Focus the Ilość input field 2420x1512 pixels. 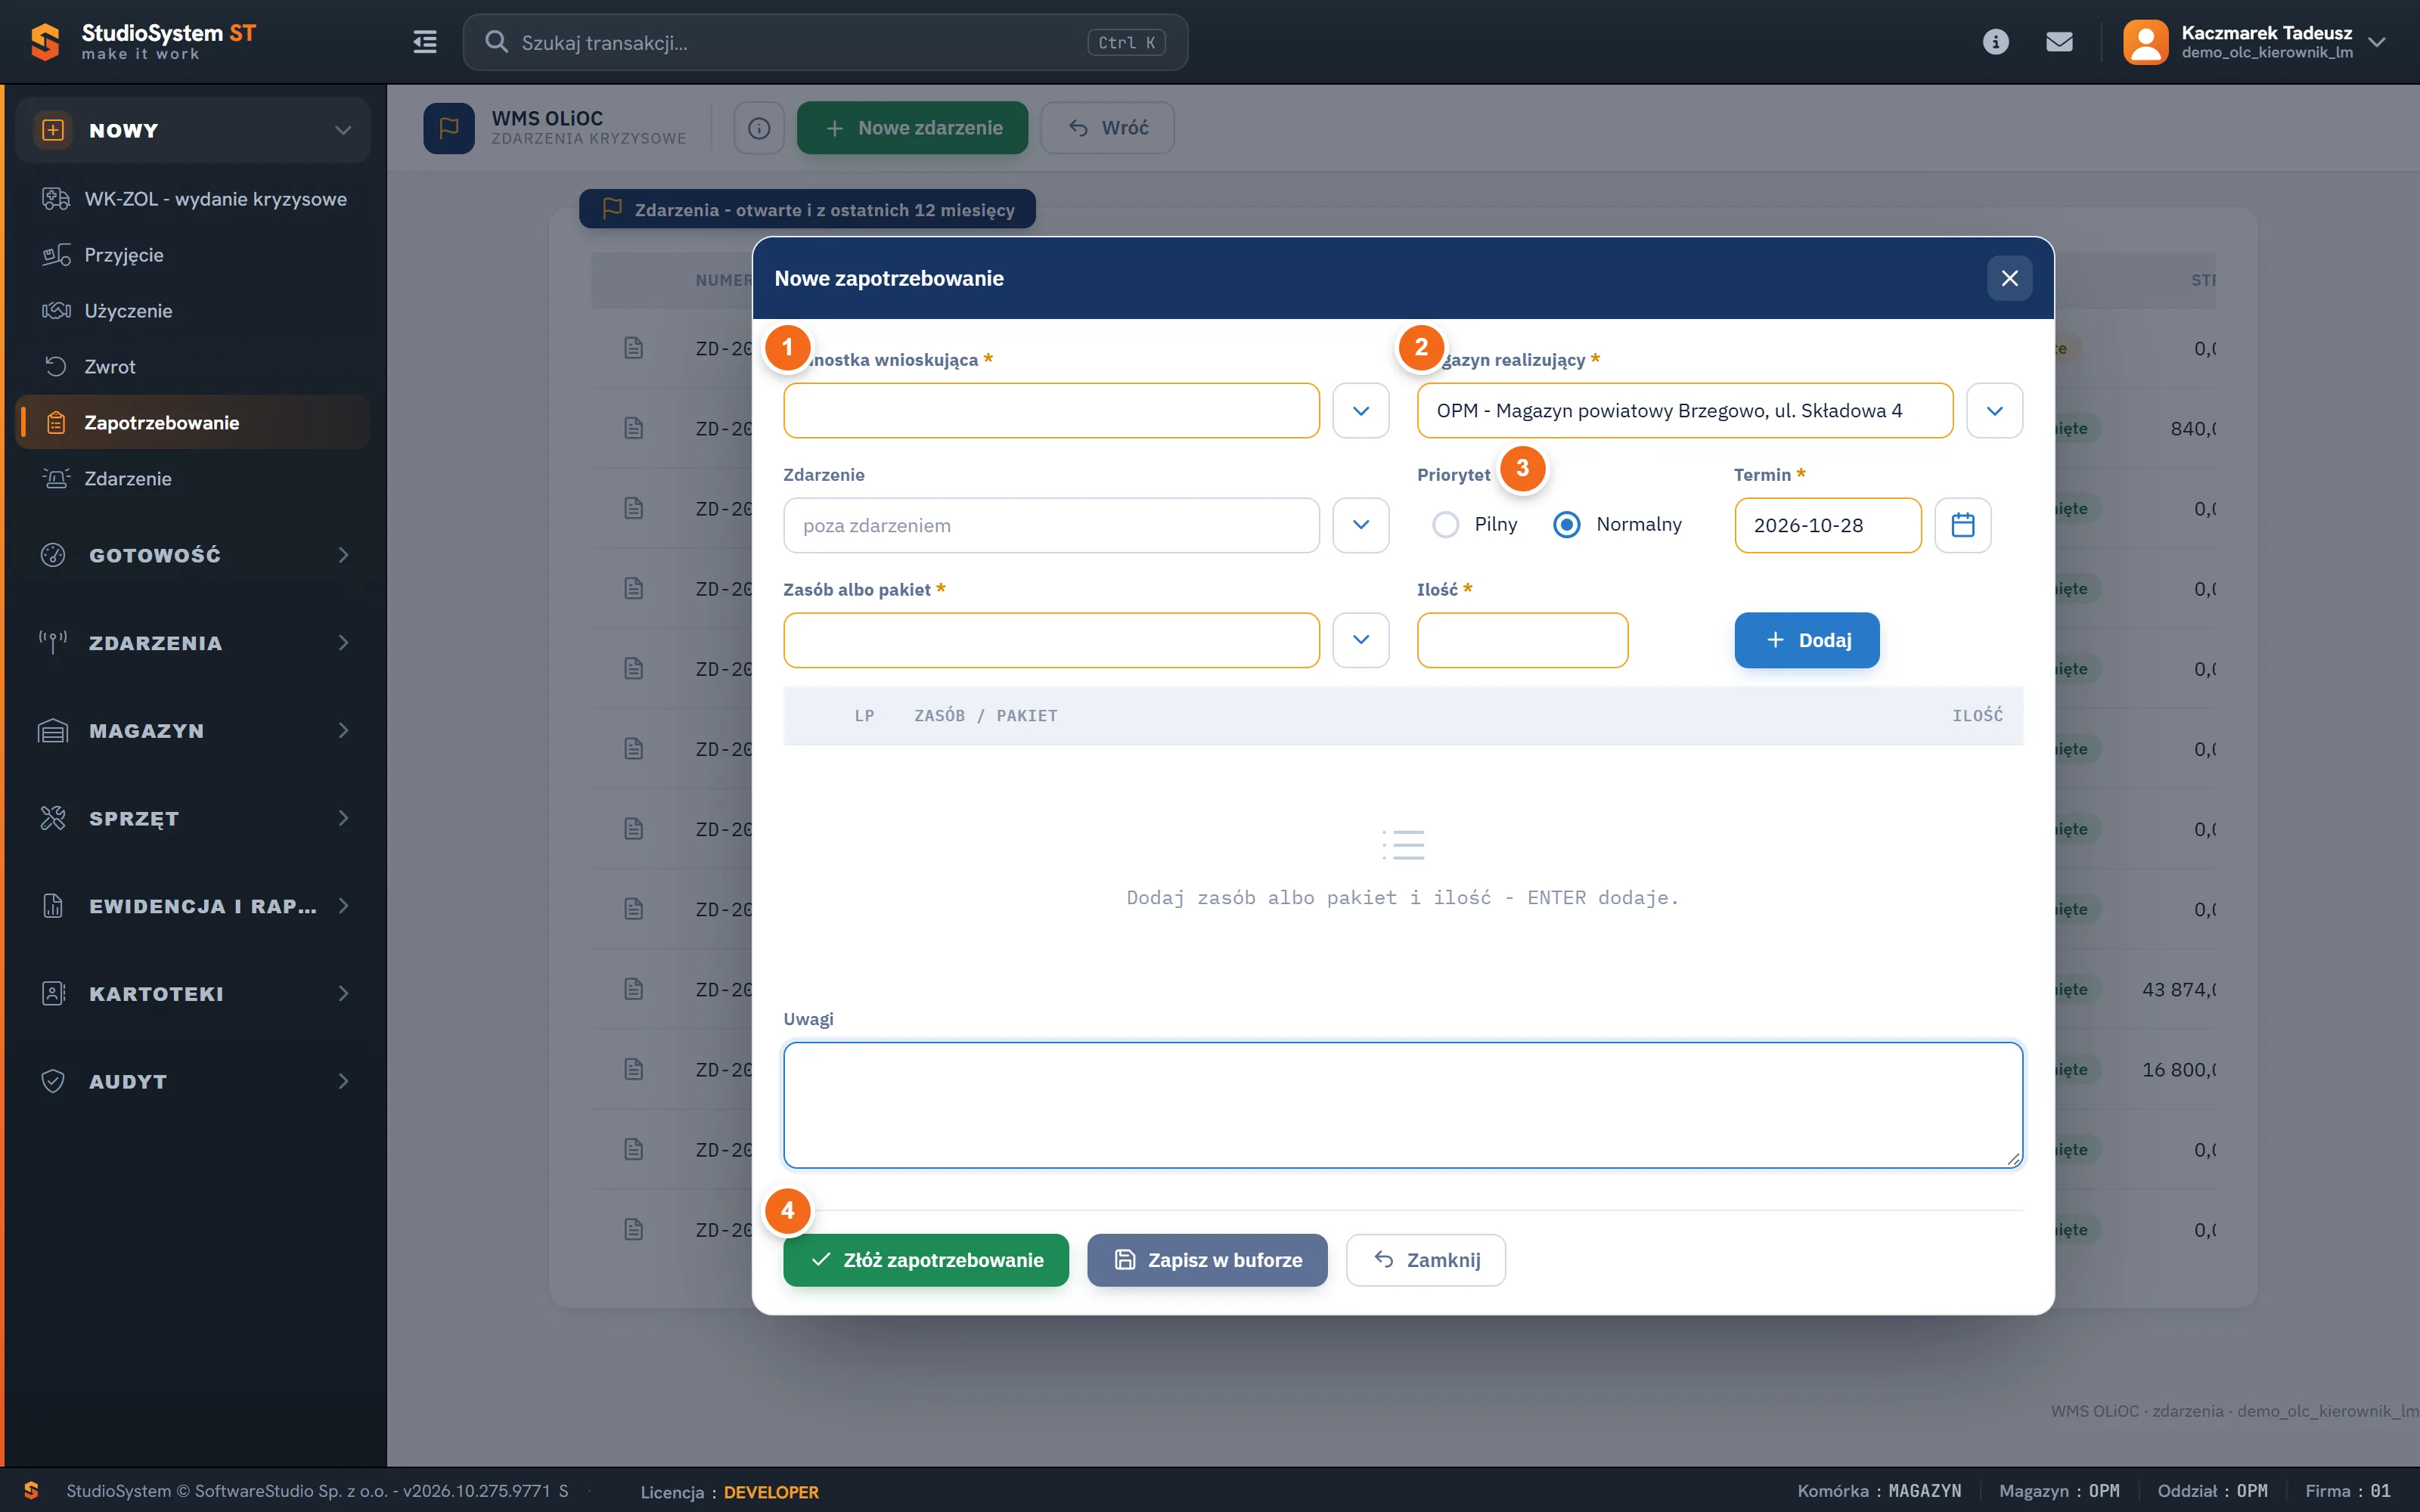tap(1522, 640)
